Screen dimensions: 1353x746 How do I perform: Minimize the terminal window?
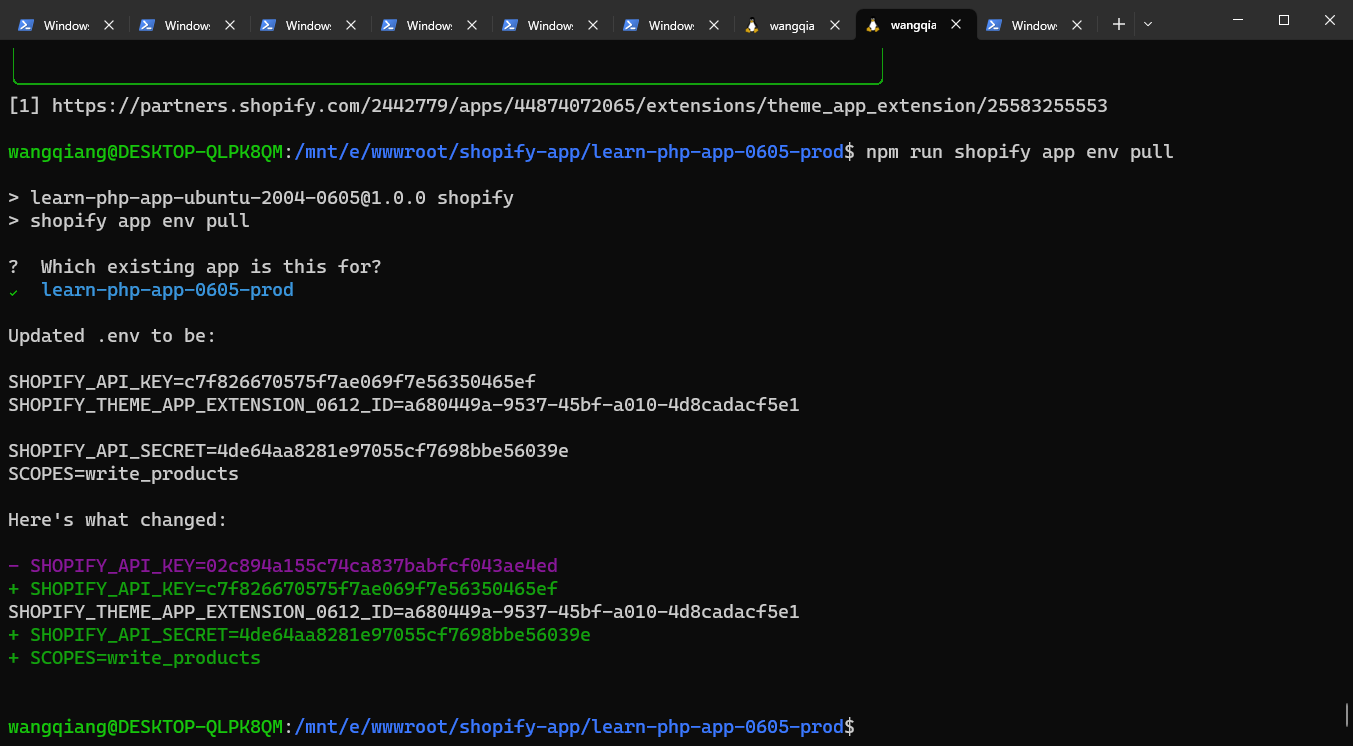point(1238,20)
